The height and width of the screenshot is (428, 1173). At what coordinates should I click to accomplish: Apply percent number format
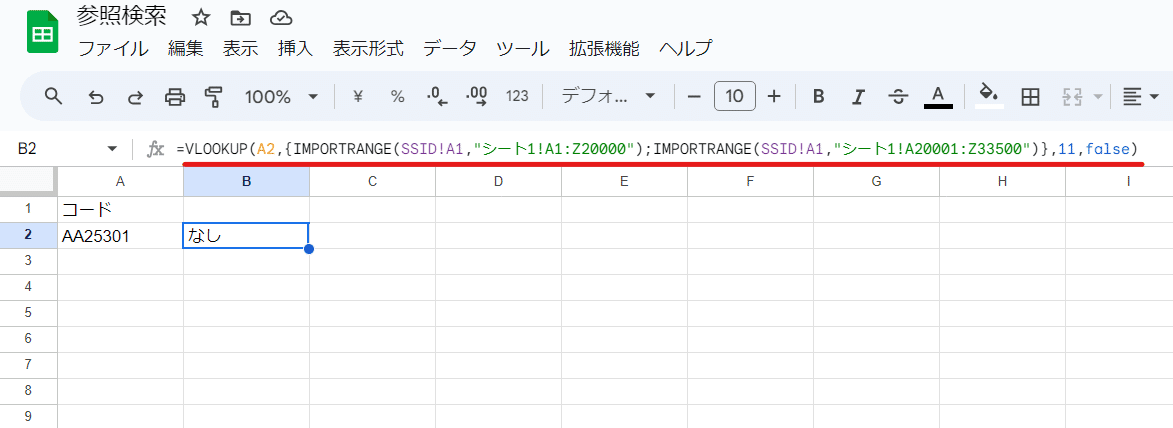coord(397,96)
